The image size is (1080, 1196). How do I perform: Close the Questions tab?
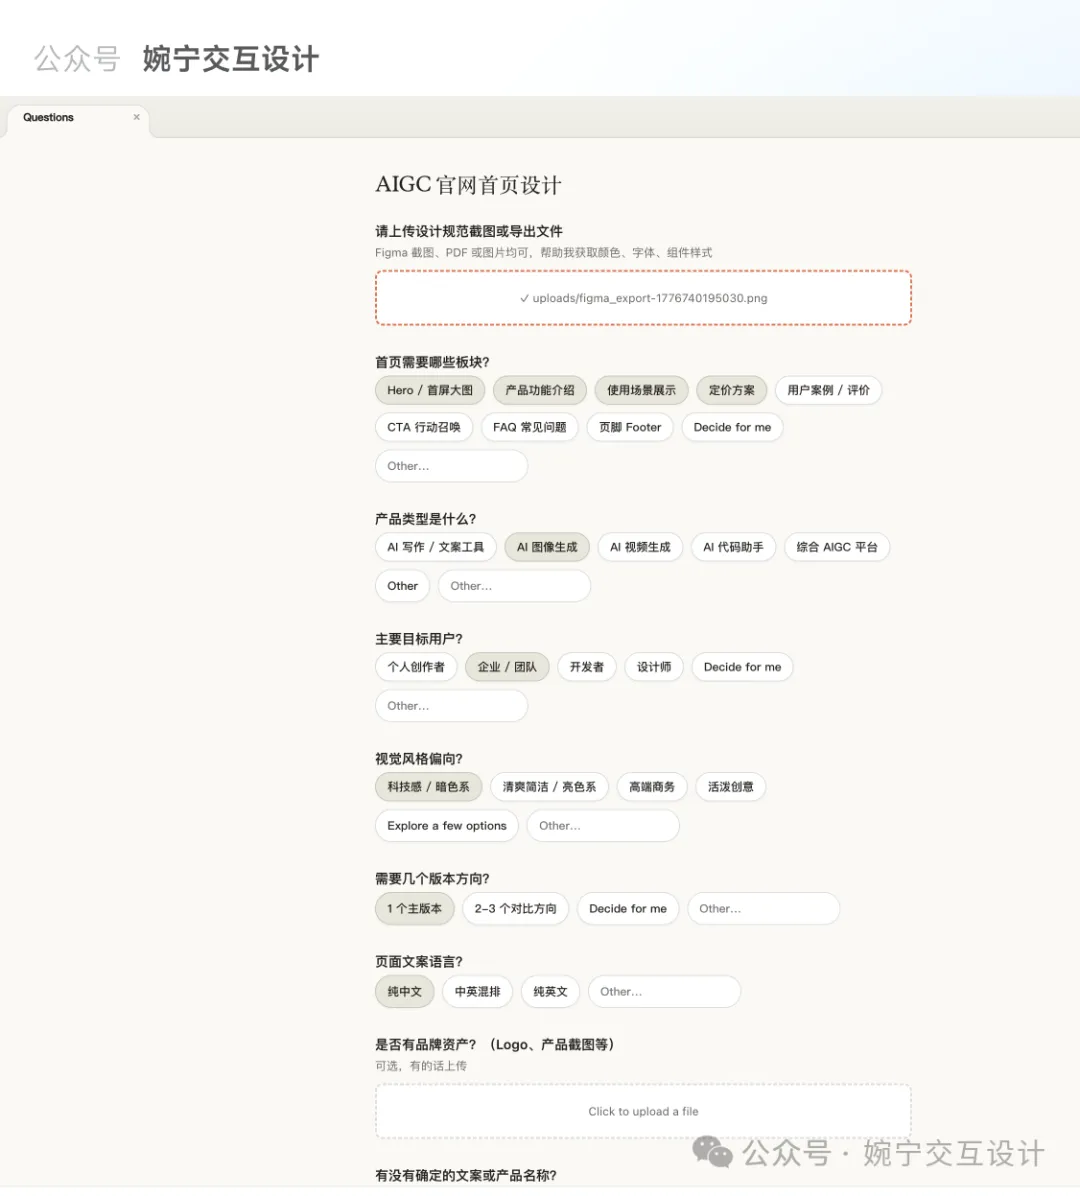click(136, 116)
